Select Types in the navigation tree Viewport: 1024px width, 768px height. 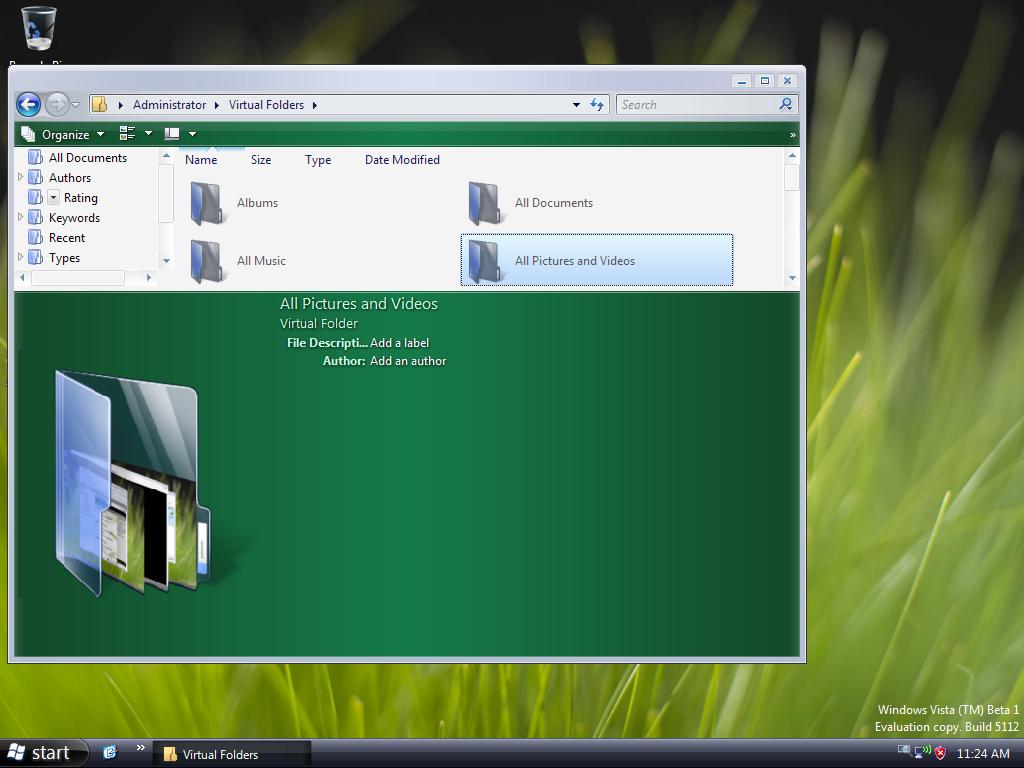(64, 259)
